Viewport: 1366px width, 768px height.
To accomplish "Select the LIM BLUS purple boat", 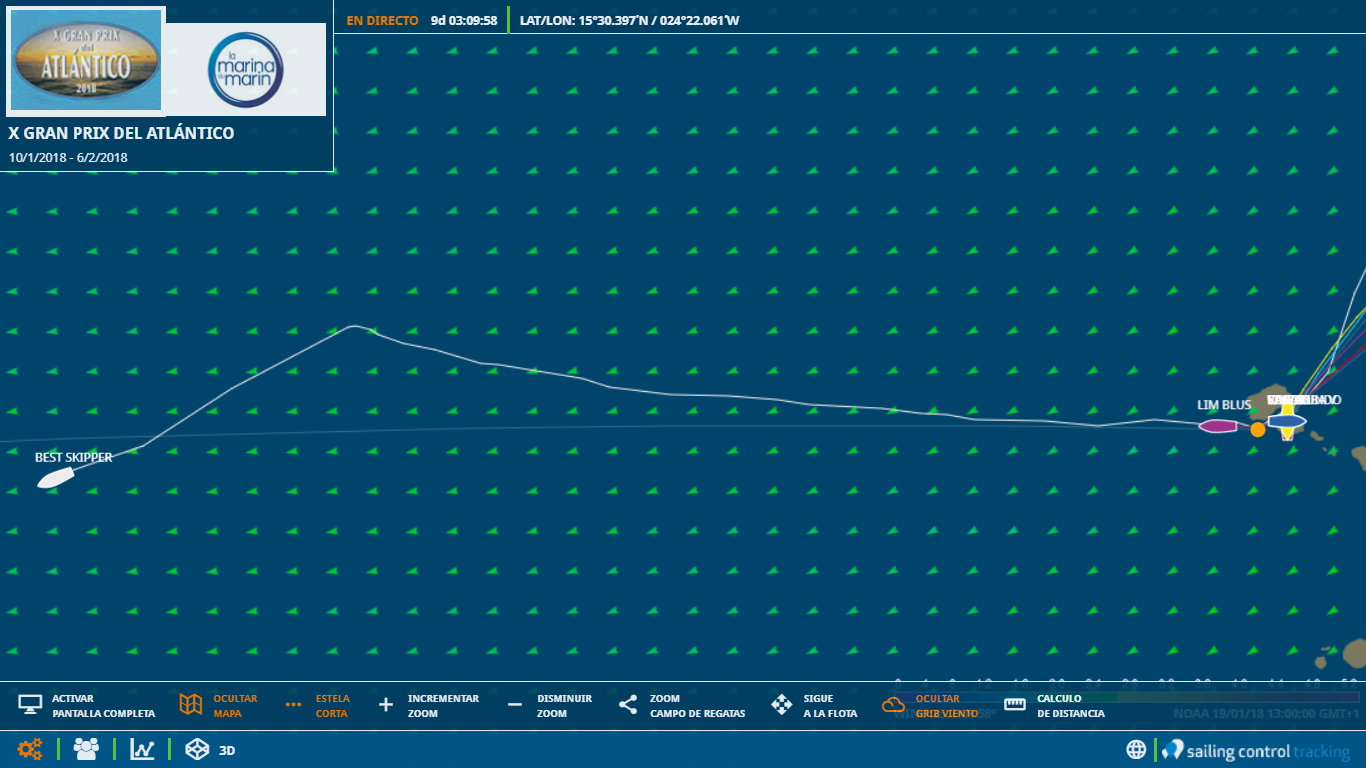I will point(1219,426).
